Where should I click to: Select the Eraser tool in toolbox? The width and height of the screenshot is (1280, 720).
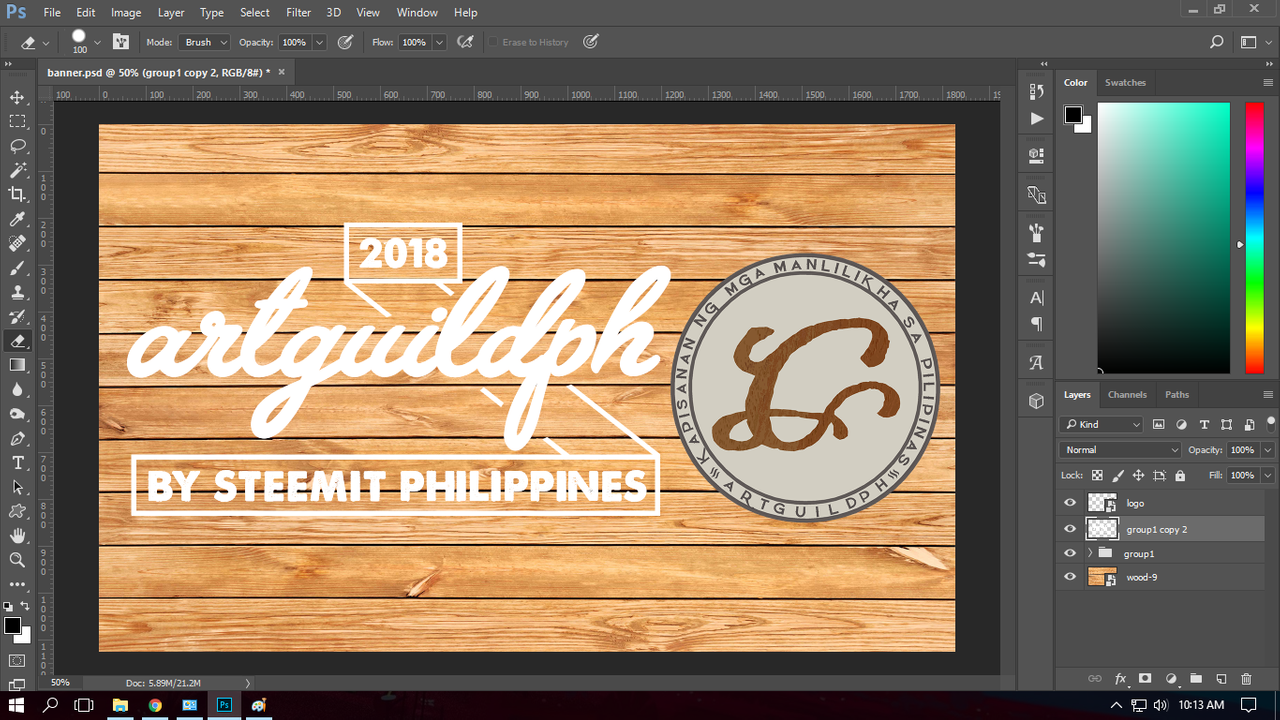(x=17, y=341)
